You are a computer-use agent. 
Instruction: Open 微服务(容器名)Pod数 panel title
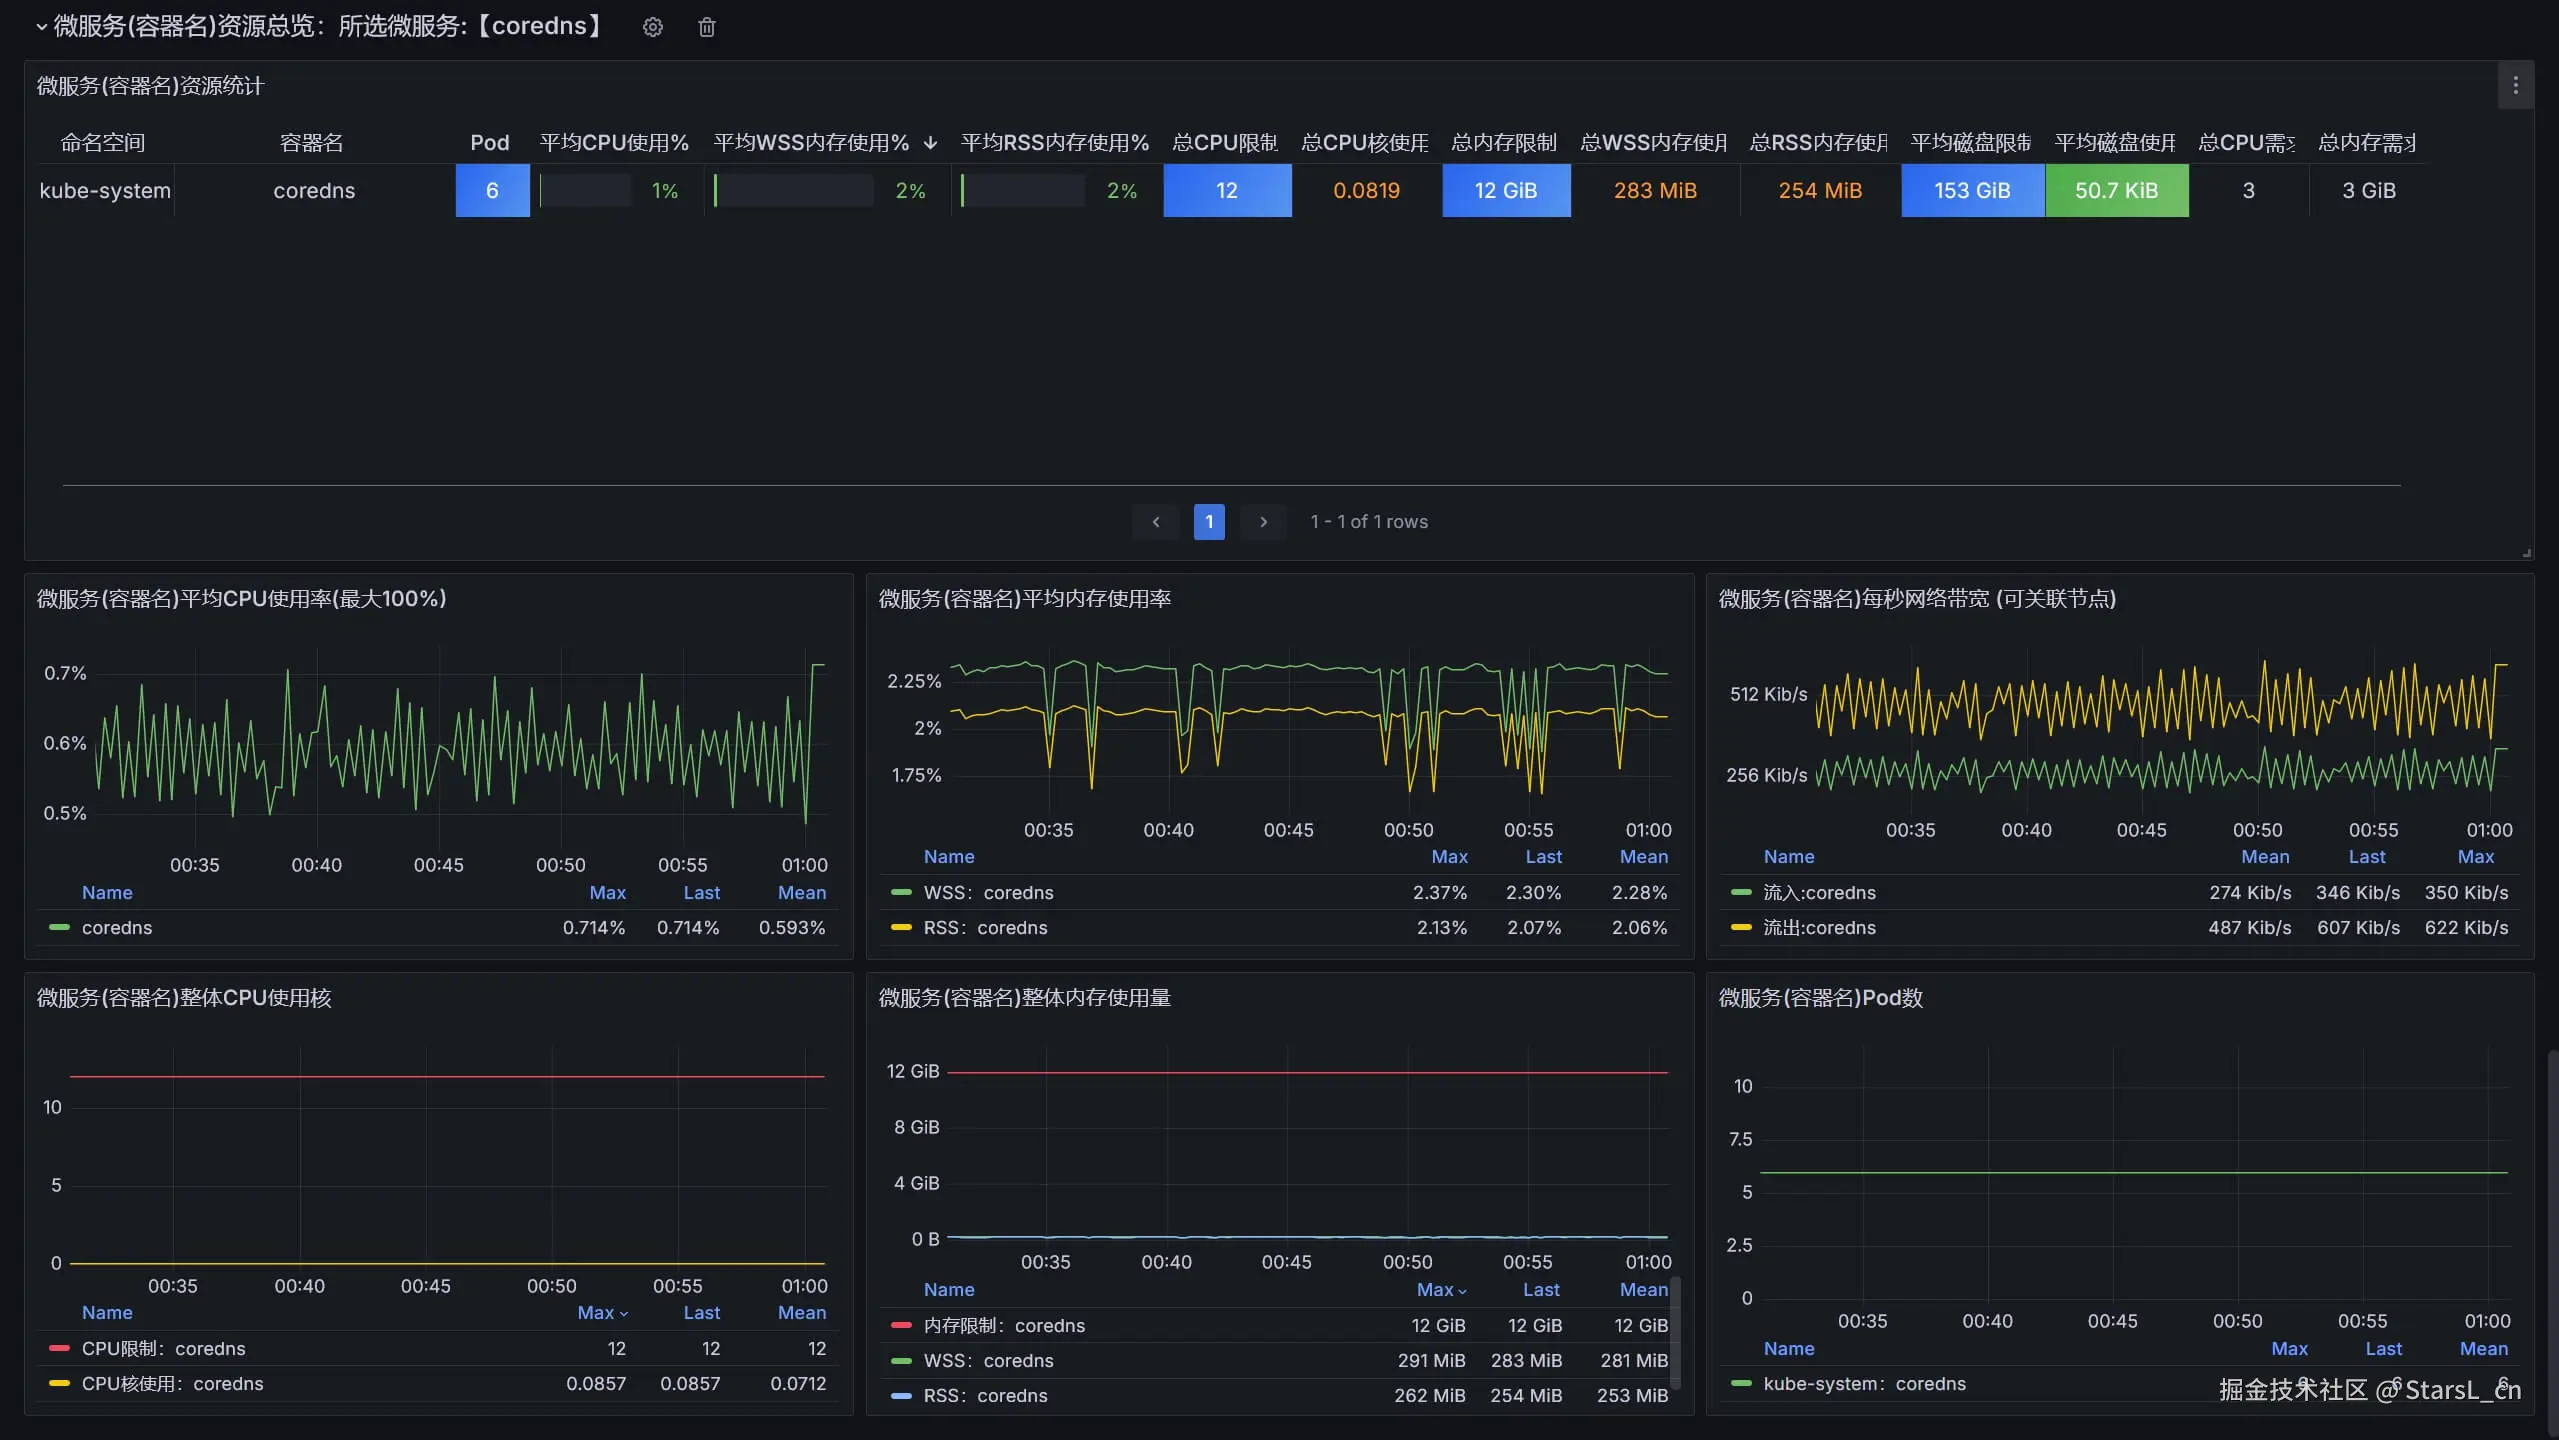tap(1819, 998)
